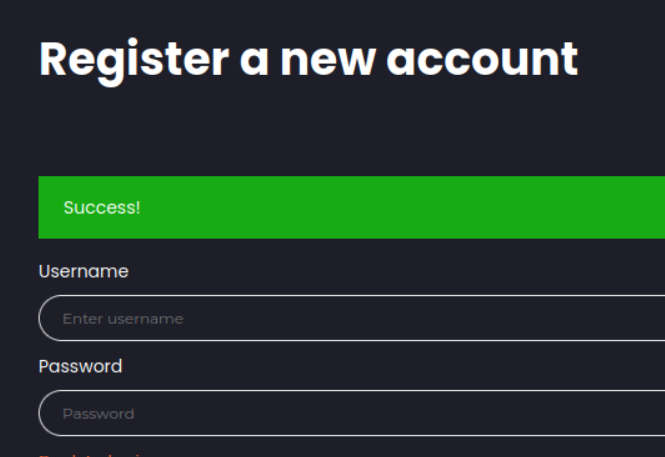Click the green Success! notification banner

point(351,207)
